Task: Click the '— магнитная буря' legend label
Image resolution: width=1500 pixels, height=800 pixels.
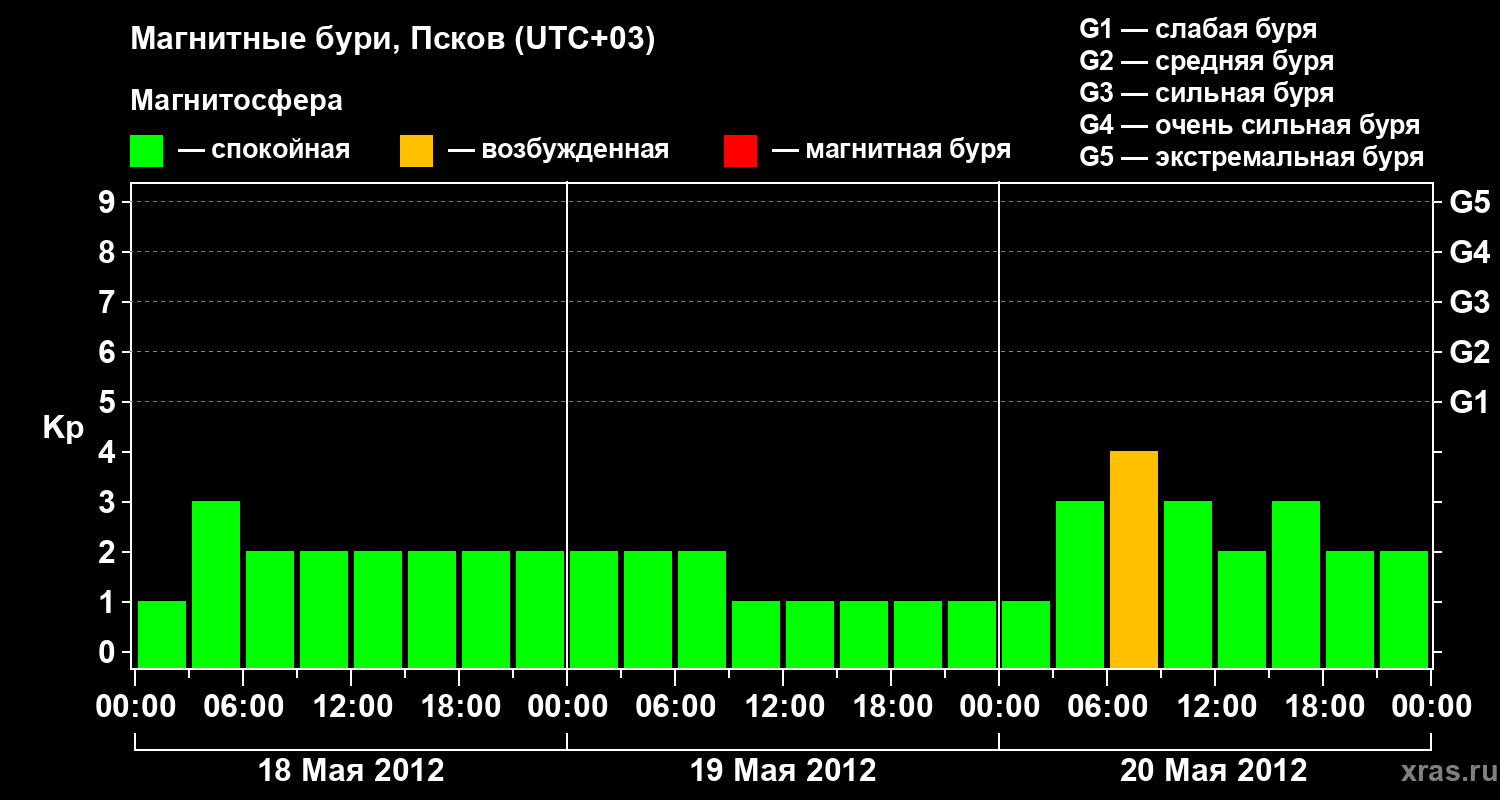Action: pyautogui.click(x=892, y=150)
